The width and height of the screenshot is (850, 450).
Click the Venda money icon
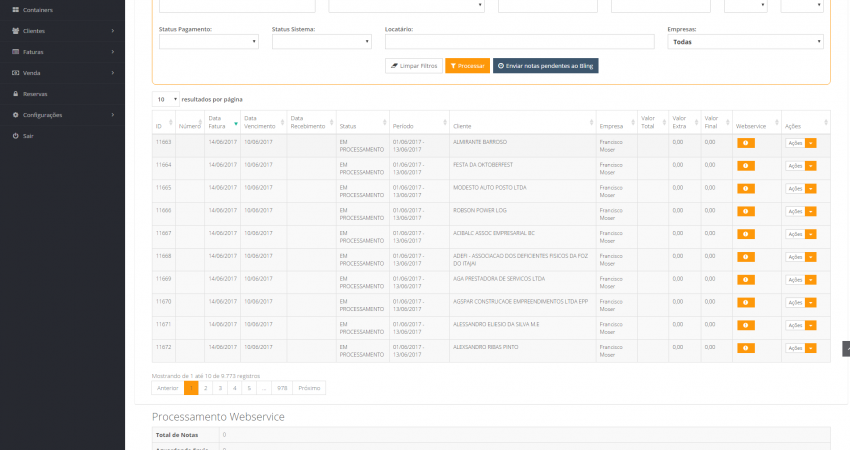(15, 73)
